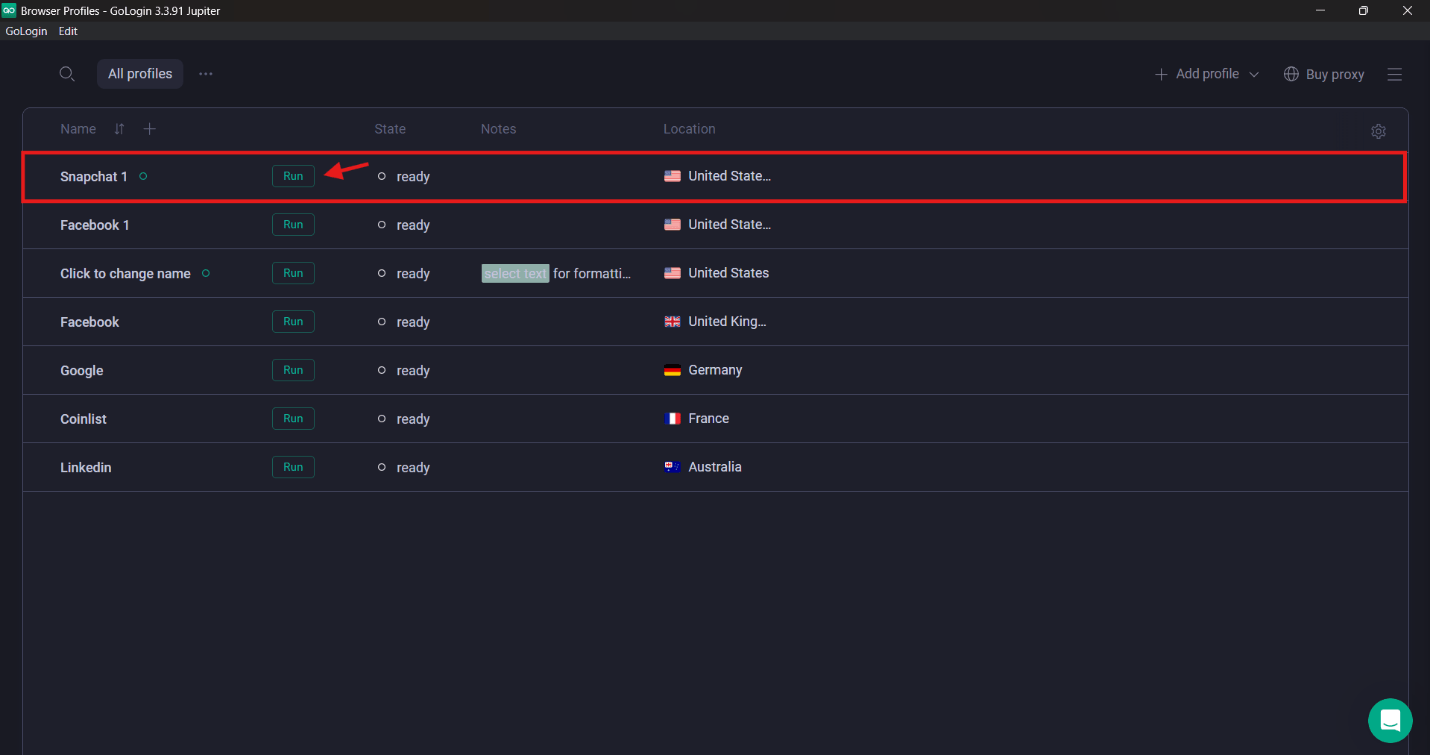Viewport: 1430px width, 755px height.
Task: Open the Edit menu in menu bar
Action: pyautogui.click(x=68, y=31)
